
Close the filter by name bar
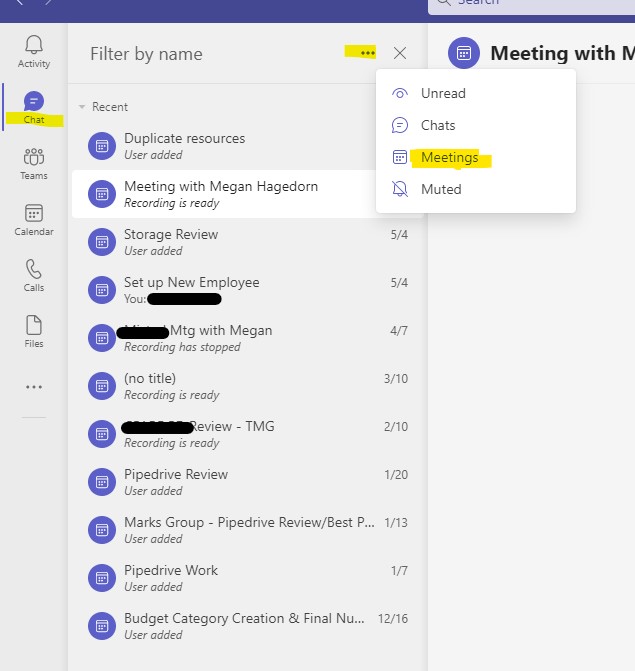[x=400, y=53]
